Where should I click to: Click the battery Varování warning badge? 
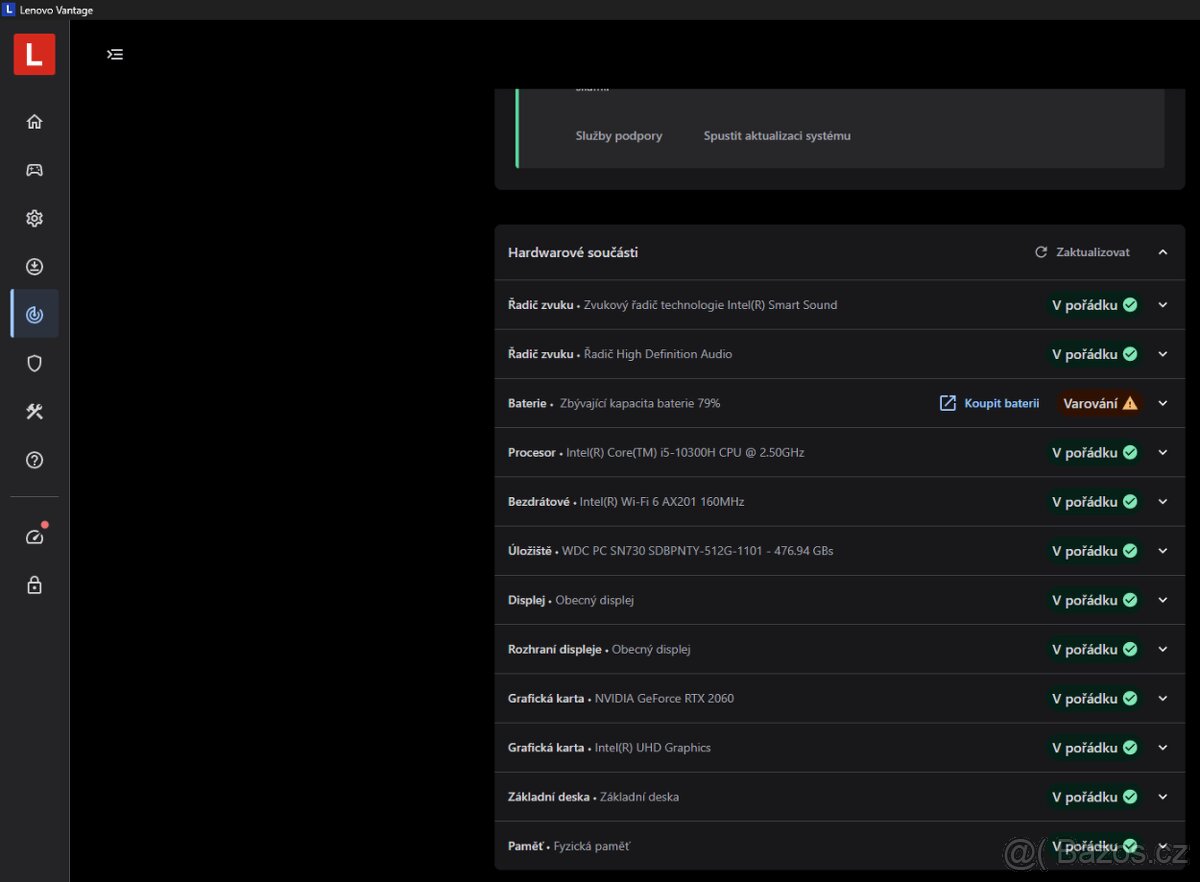(1099, 403)
